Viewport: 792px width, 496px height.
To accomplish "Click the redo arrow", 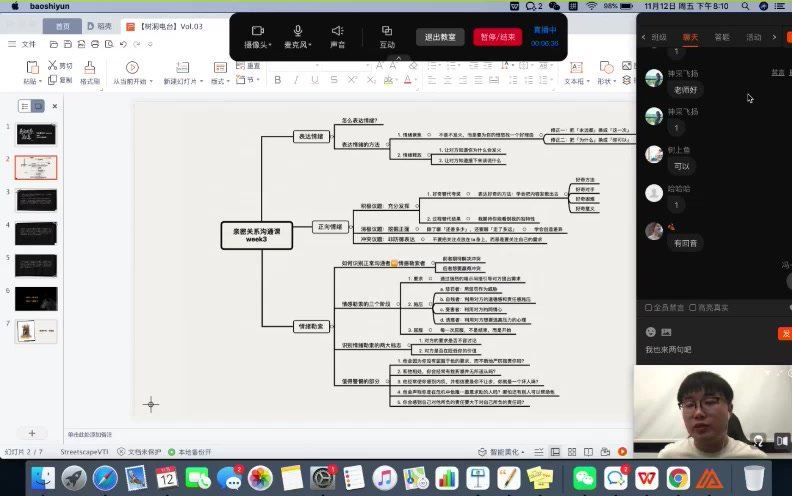I will pos(137,44).
